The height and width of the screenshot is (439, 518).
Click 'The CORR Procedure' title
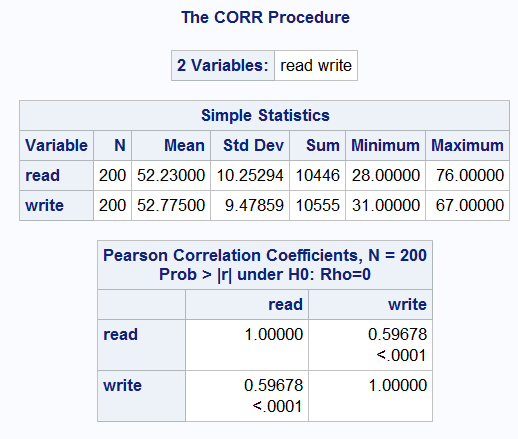pyautogui.click(x=265, y=17)
